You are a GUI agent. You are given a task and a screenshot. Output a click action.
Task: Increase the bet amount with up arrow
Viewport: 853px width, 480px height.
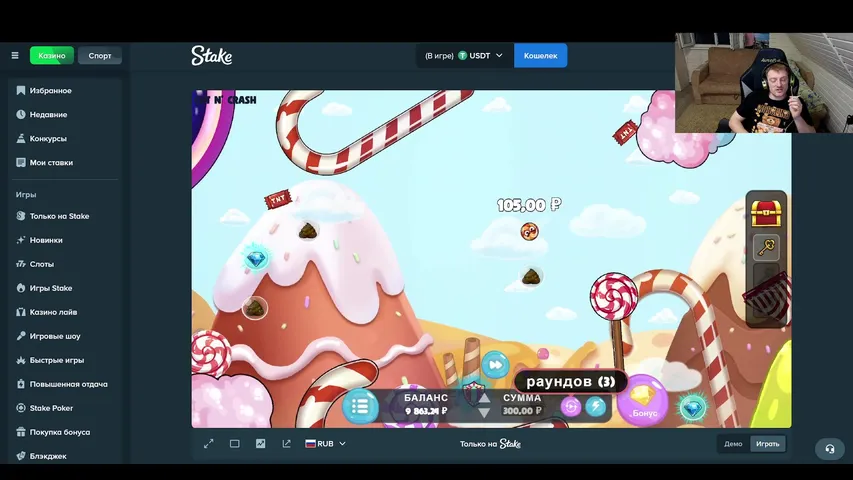pos(484,398)
